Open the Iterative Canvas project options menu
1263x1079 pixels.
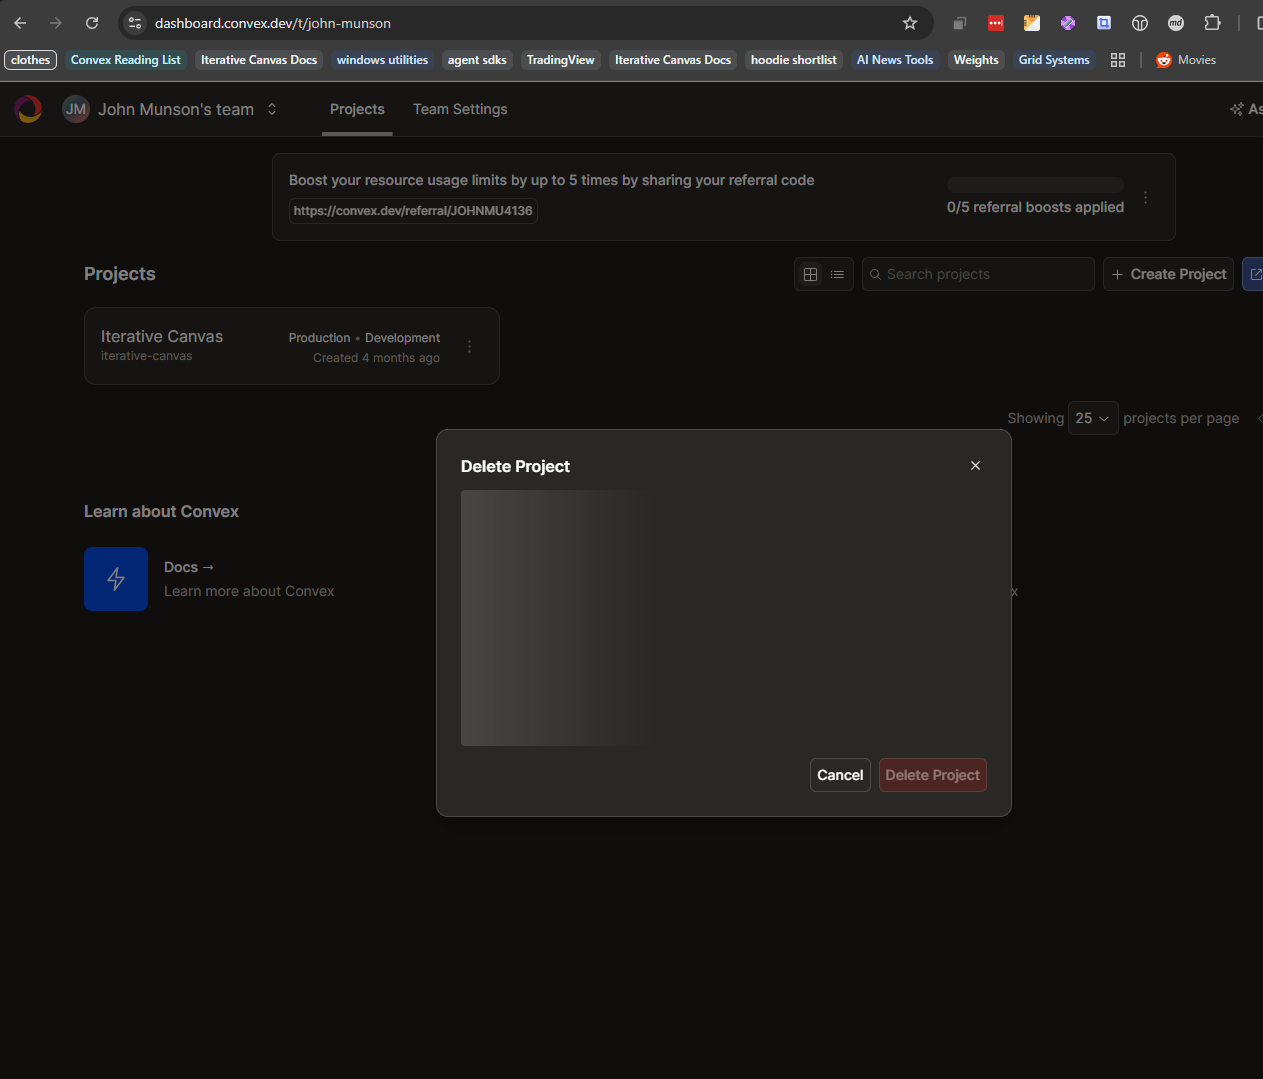[469, 347]
